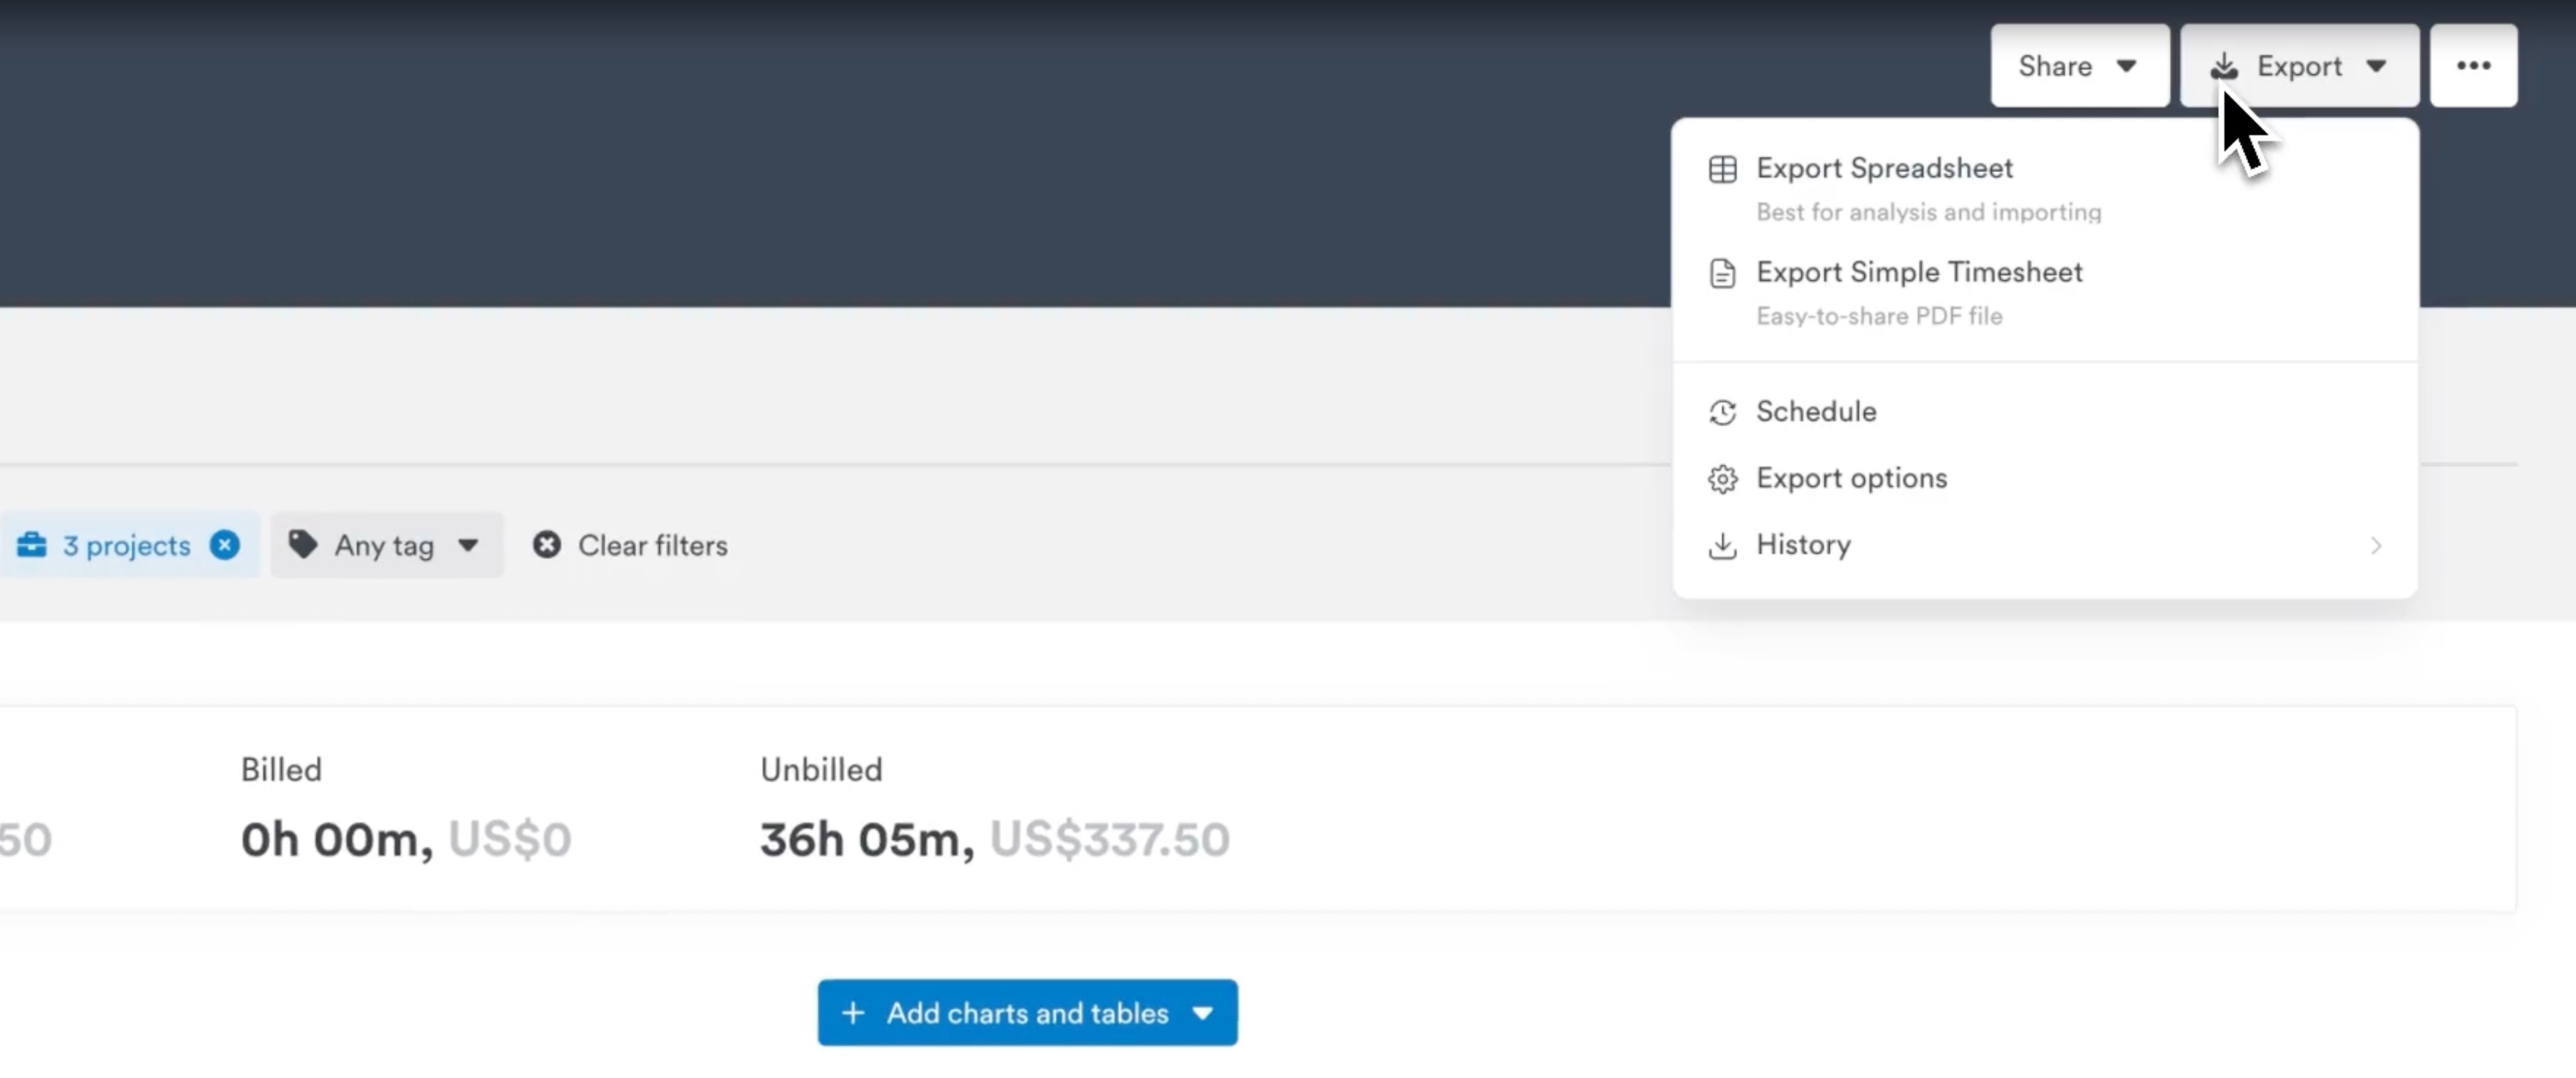This screenshot has width=2576, height=1078.
Task: Click the Schedule clock icon
Action: point(1722,412)
